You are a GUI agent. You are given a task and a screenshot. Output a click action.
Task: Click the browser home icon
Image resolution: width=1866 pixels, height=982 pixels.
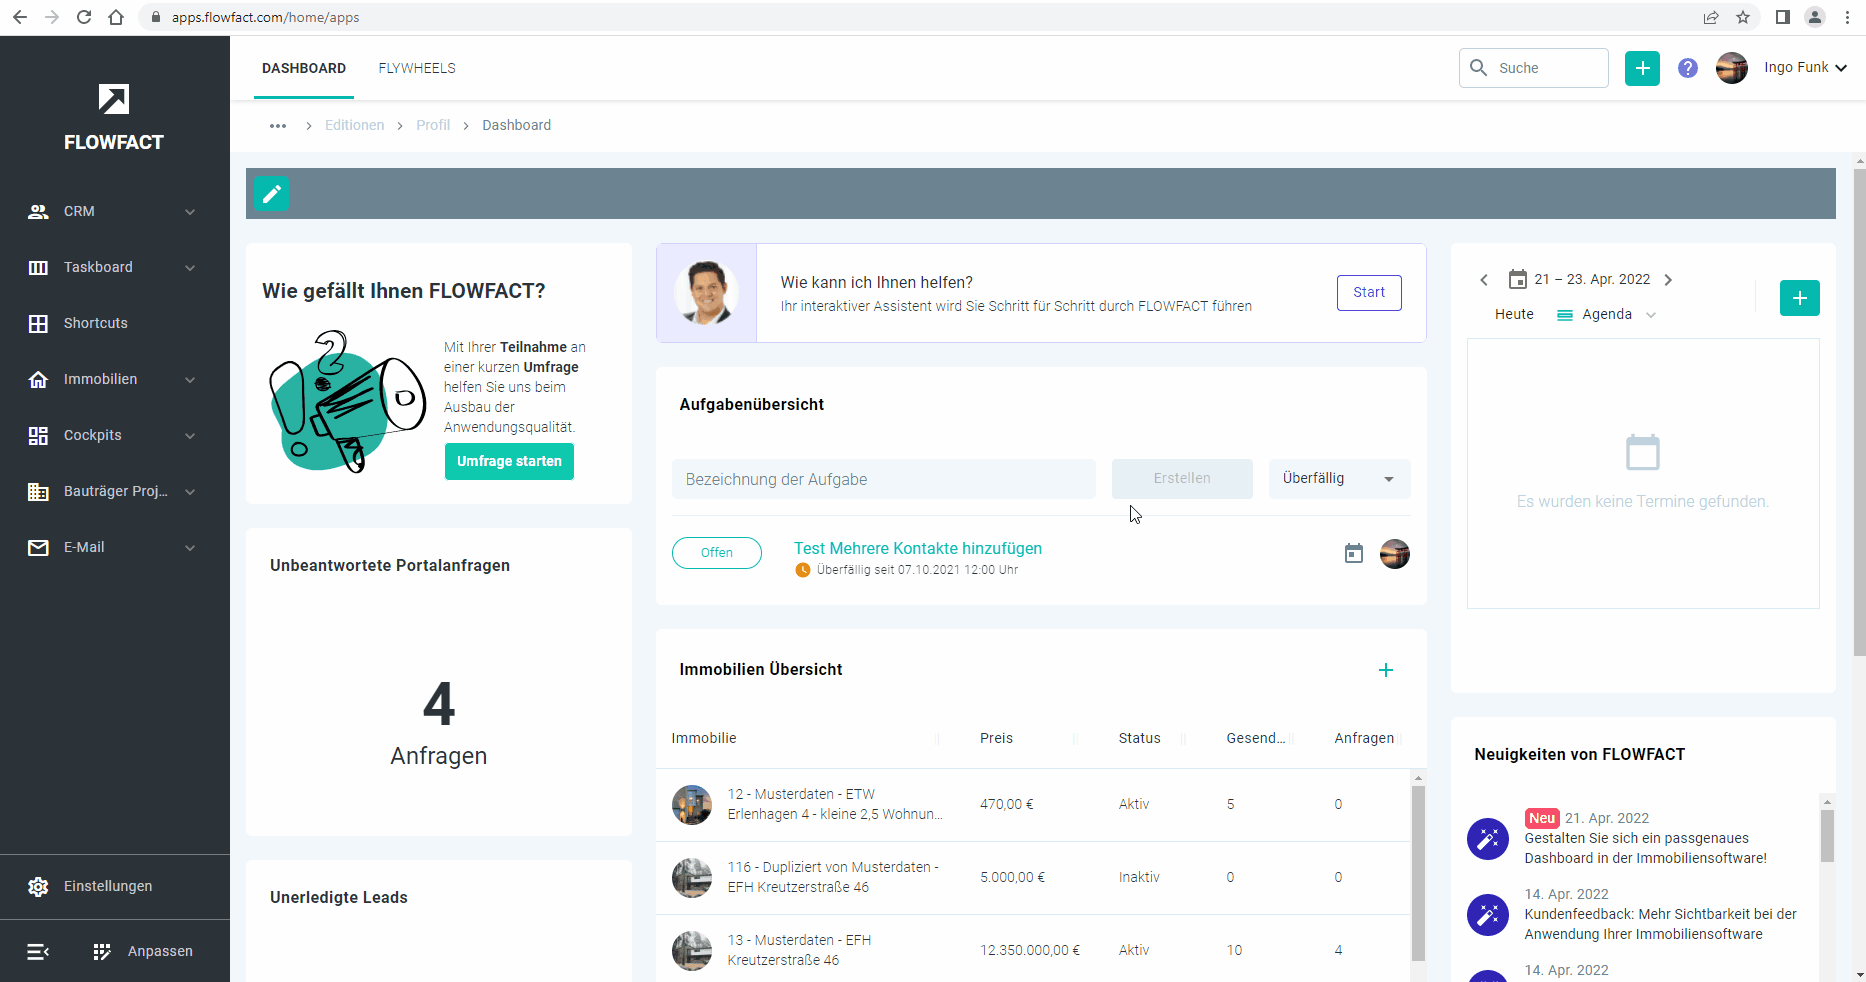116,17
